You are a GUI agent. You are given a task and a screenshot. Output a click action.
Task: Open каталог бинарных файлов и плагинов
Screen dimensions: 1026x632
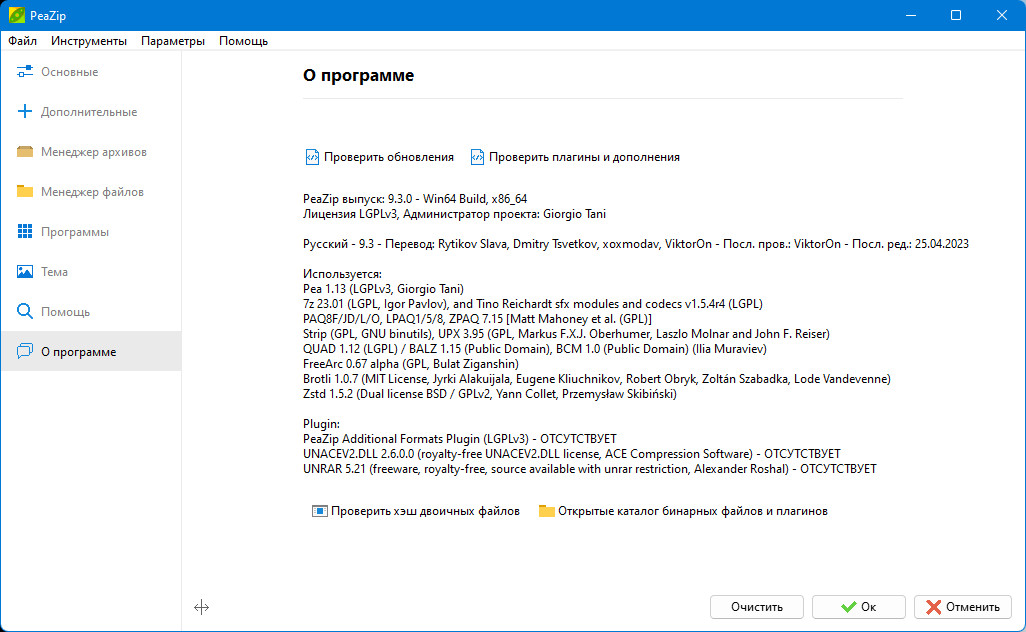coord(683,511)
